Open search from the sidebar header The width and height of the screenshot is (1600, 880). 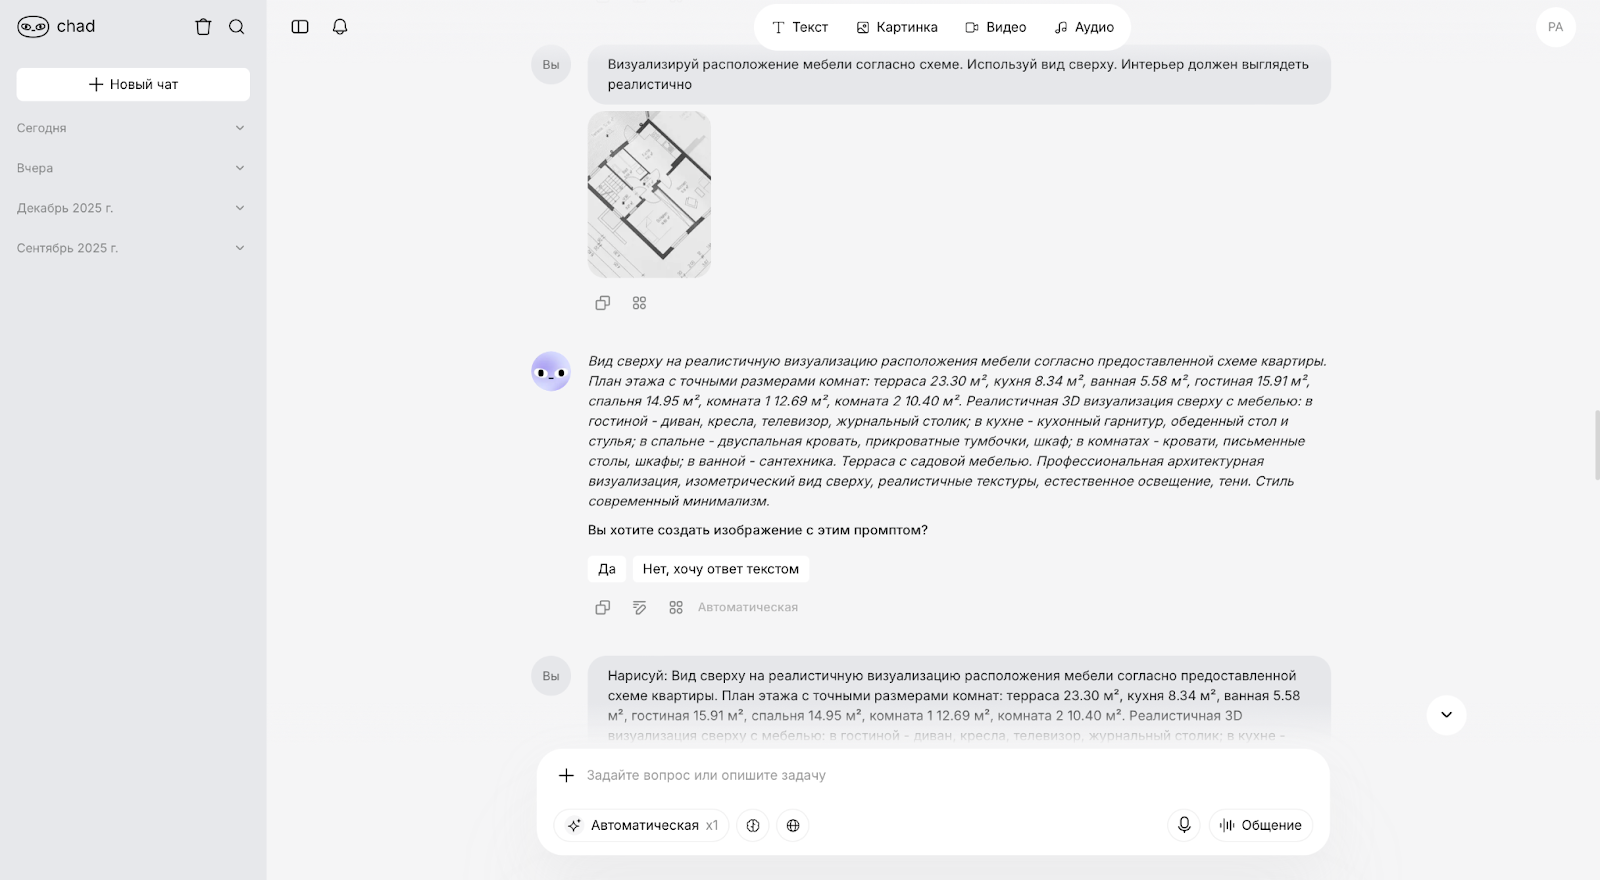(236, 27)
